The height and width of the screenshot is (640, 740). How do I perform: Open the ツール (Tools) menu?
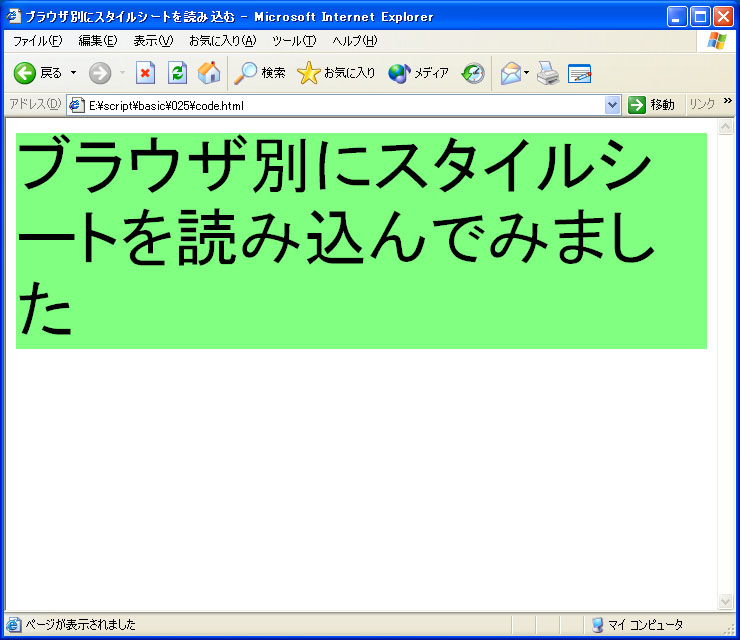tap(294, 41)
